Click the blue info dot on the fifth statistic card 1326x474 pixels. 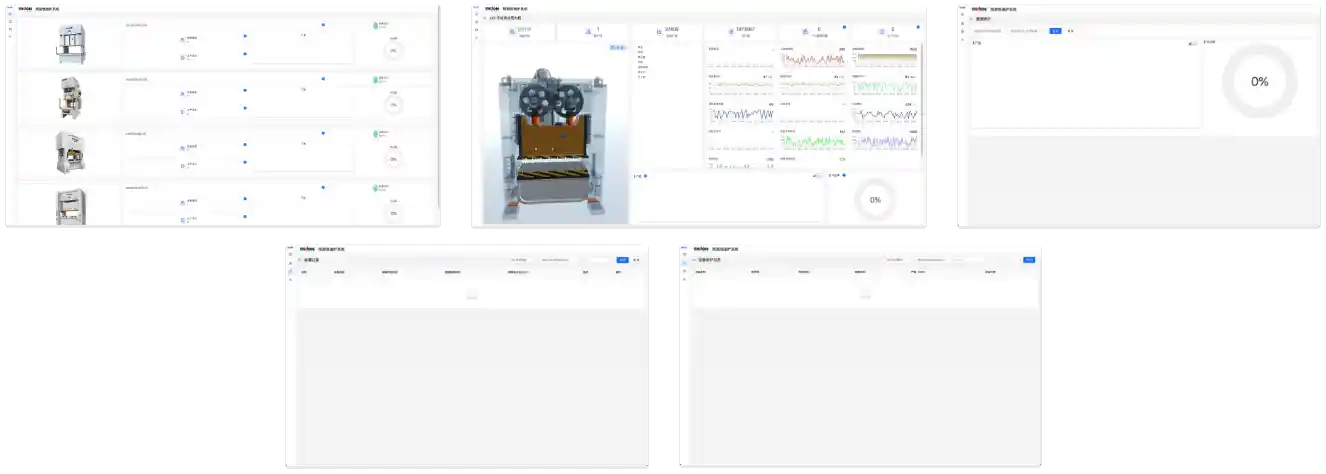pyautogui.click(x=845, y=28)
